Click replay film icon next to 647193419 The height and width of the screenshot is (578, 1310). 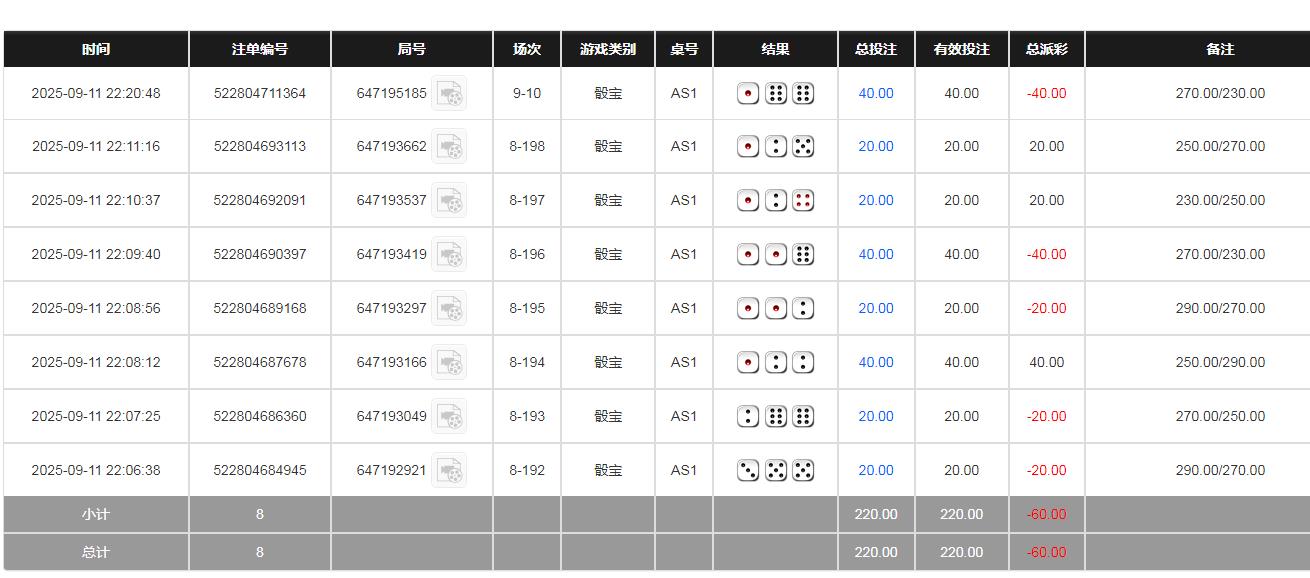pyautogui.click(x=449, y=255)
